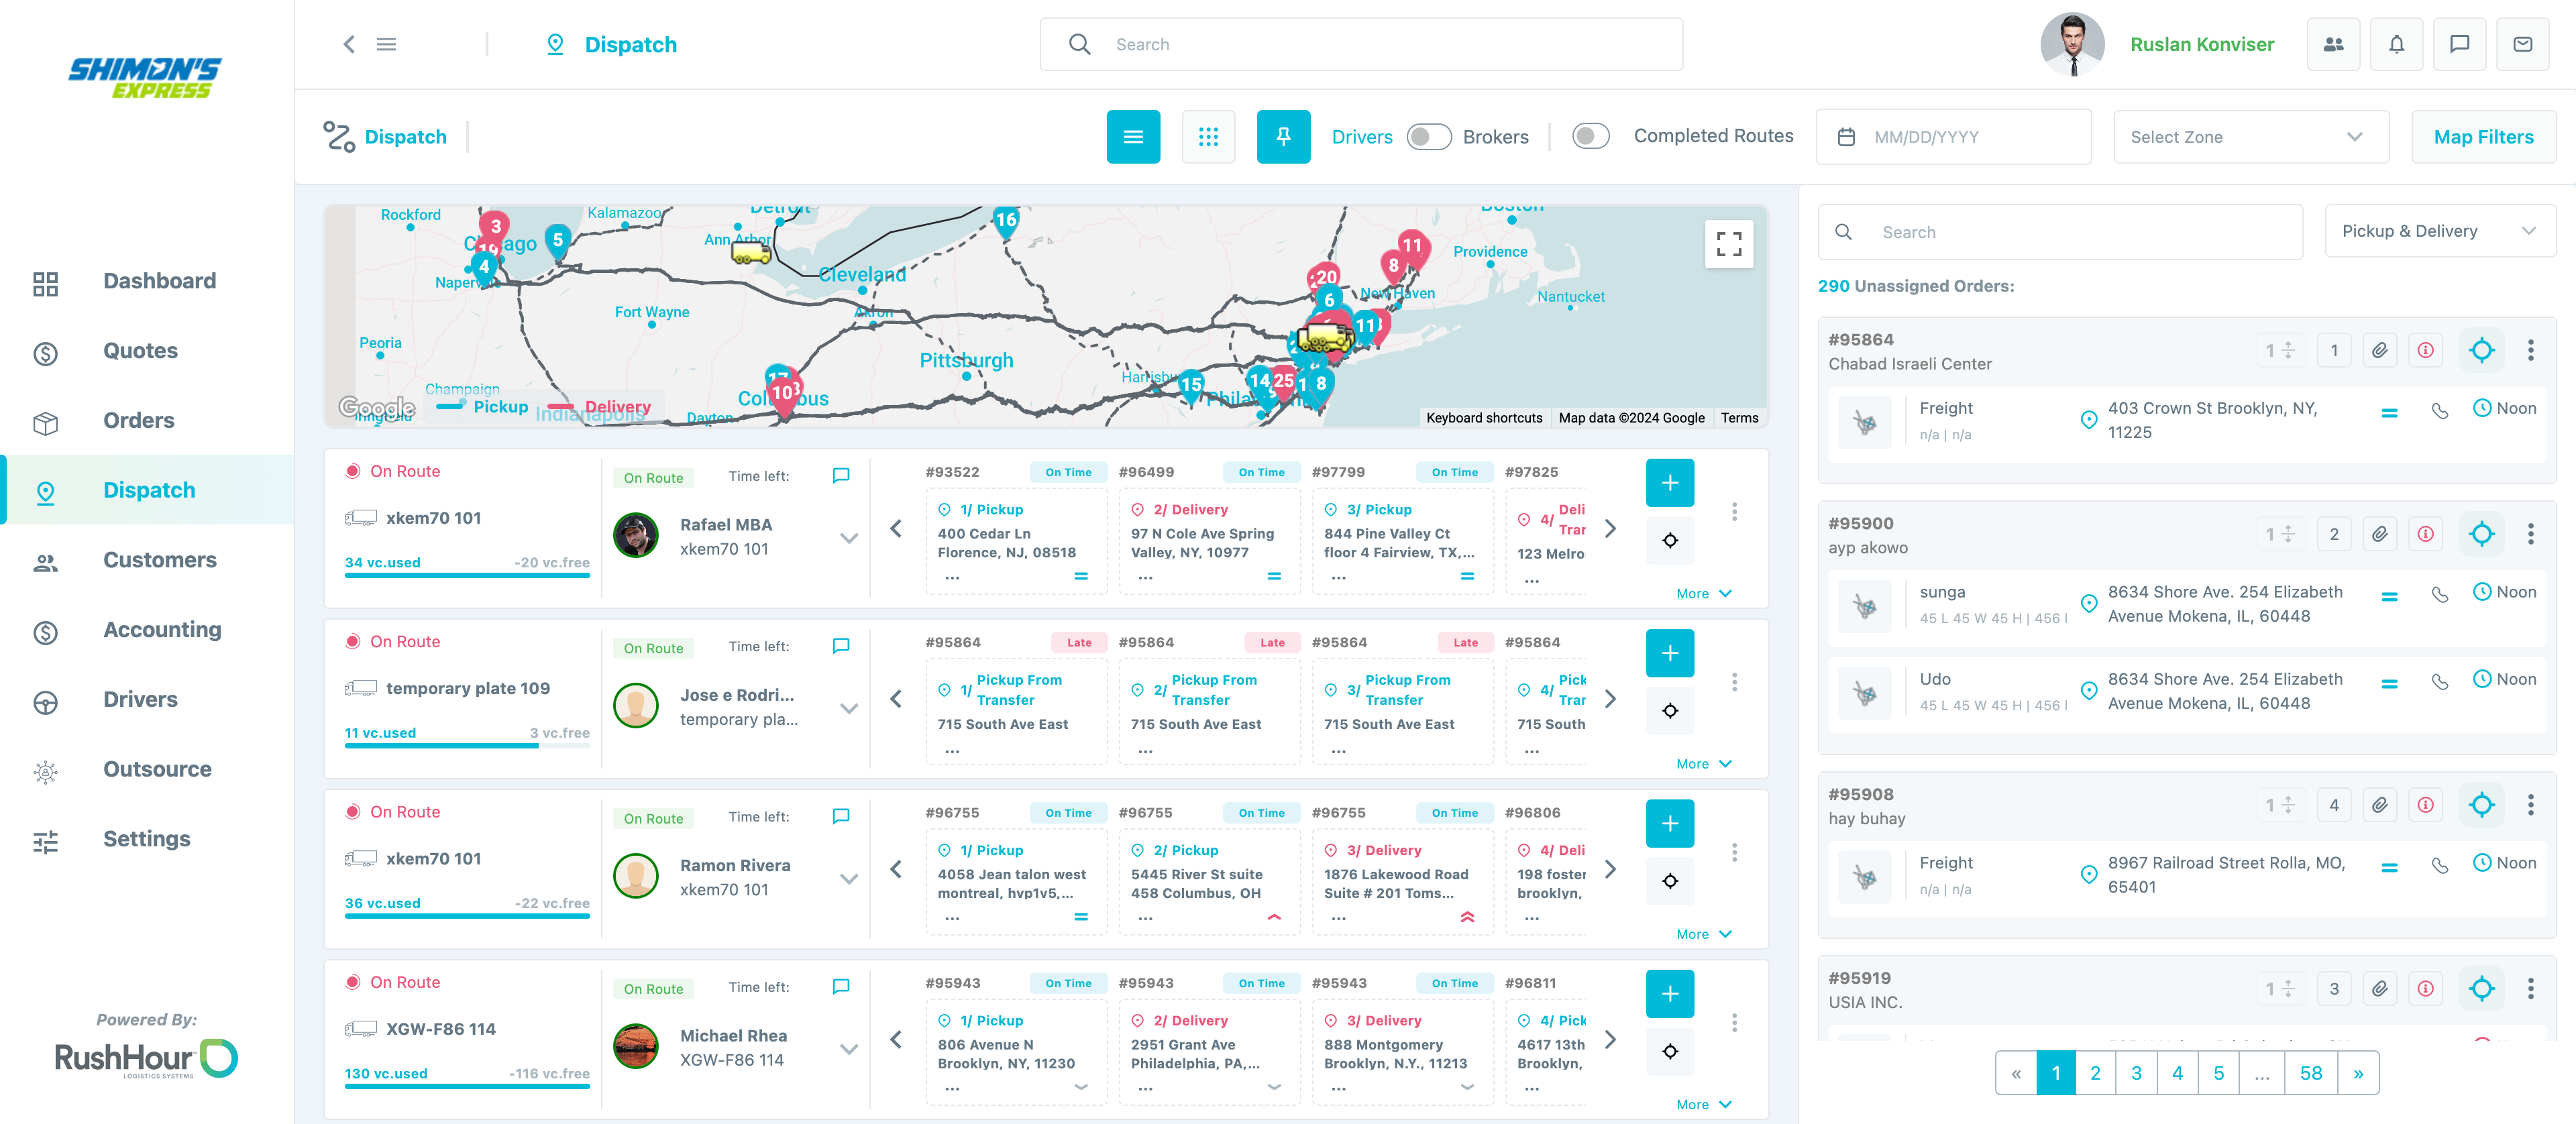Enable the Completed Routes toggle
Image resolution: width=2576 pixels, height=1124 pixels.
[x=1590, y=136]
